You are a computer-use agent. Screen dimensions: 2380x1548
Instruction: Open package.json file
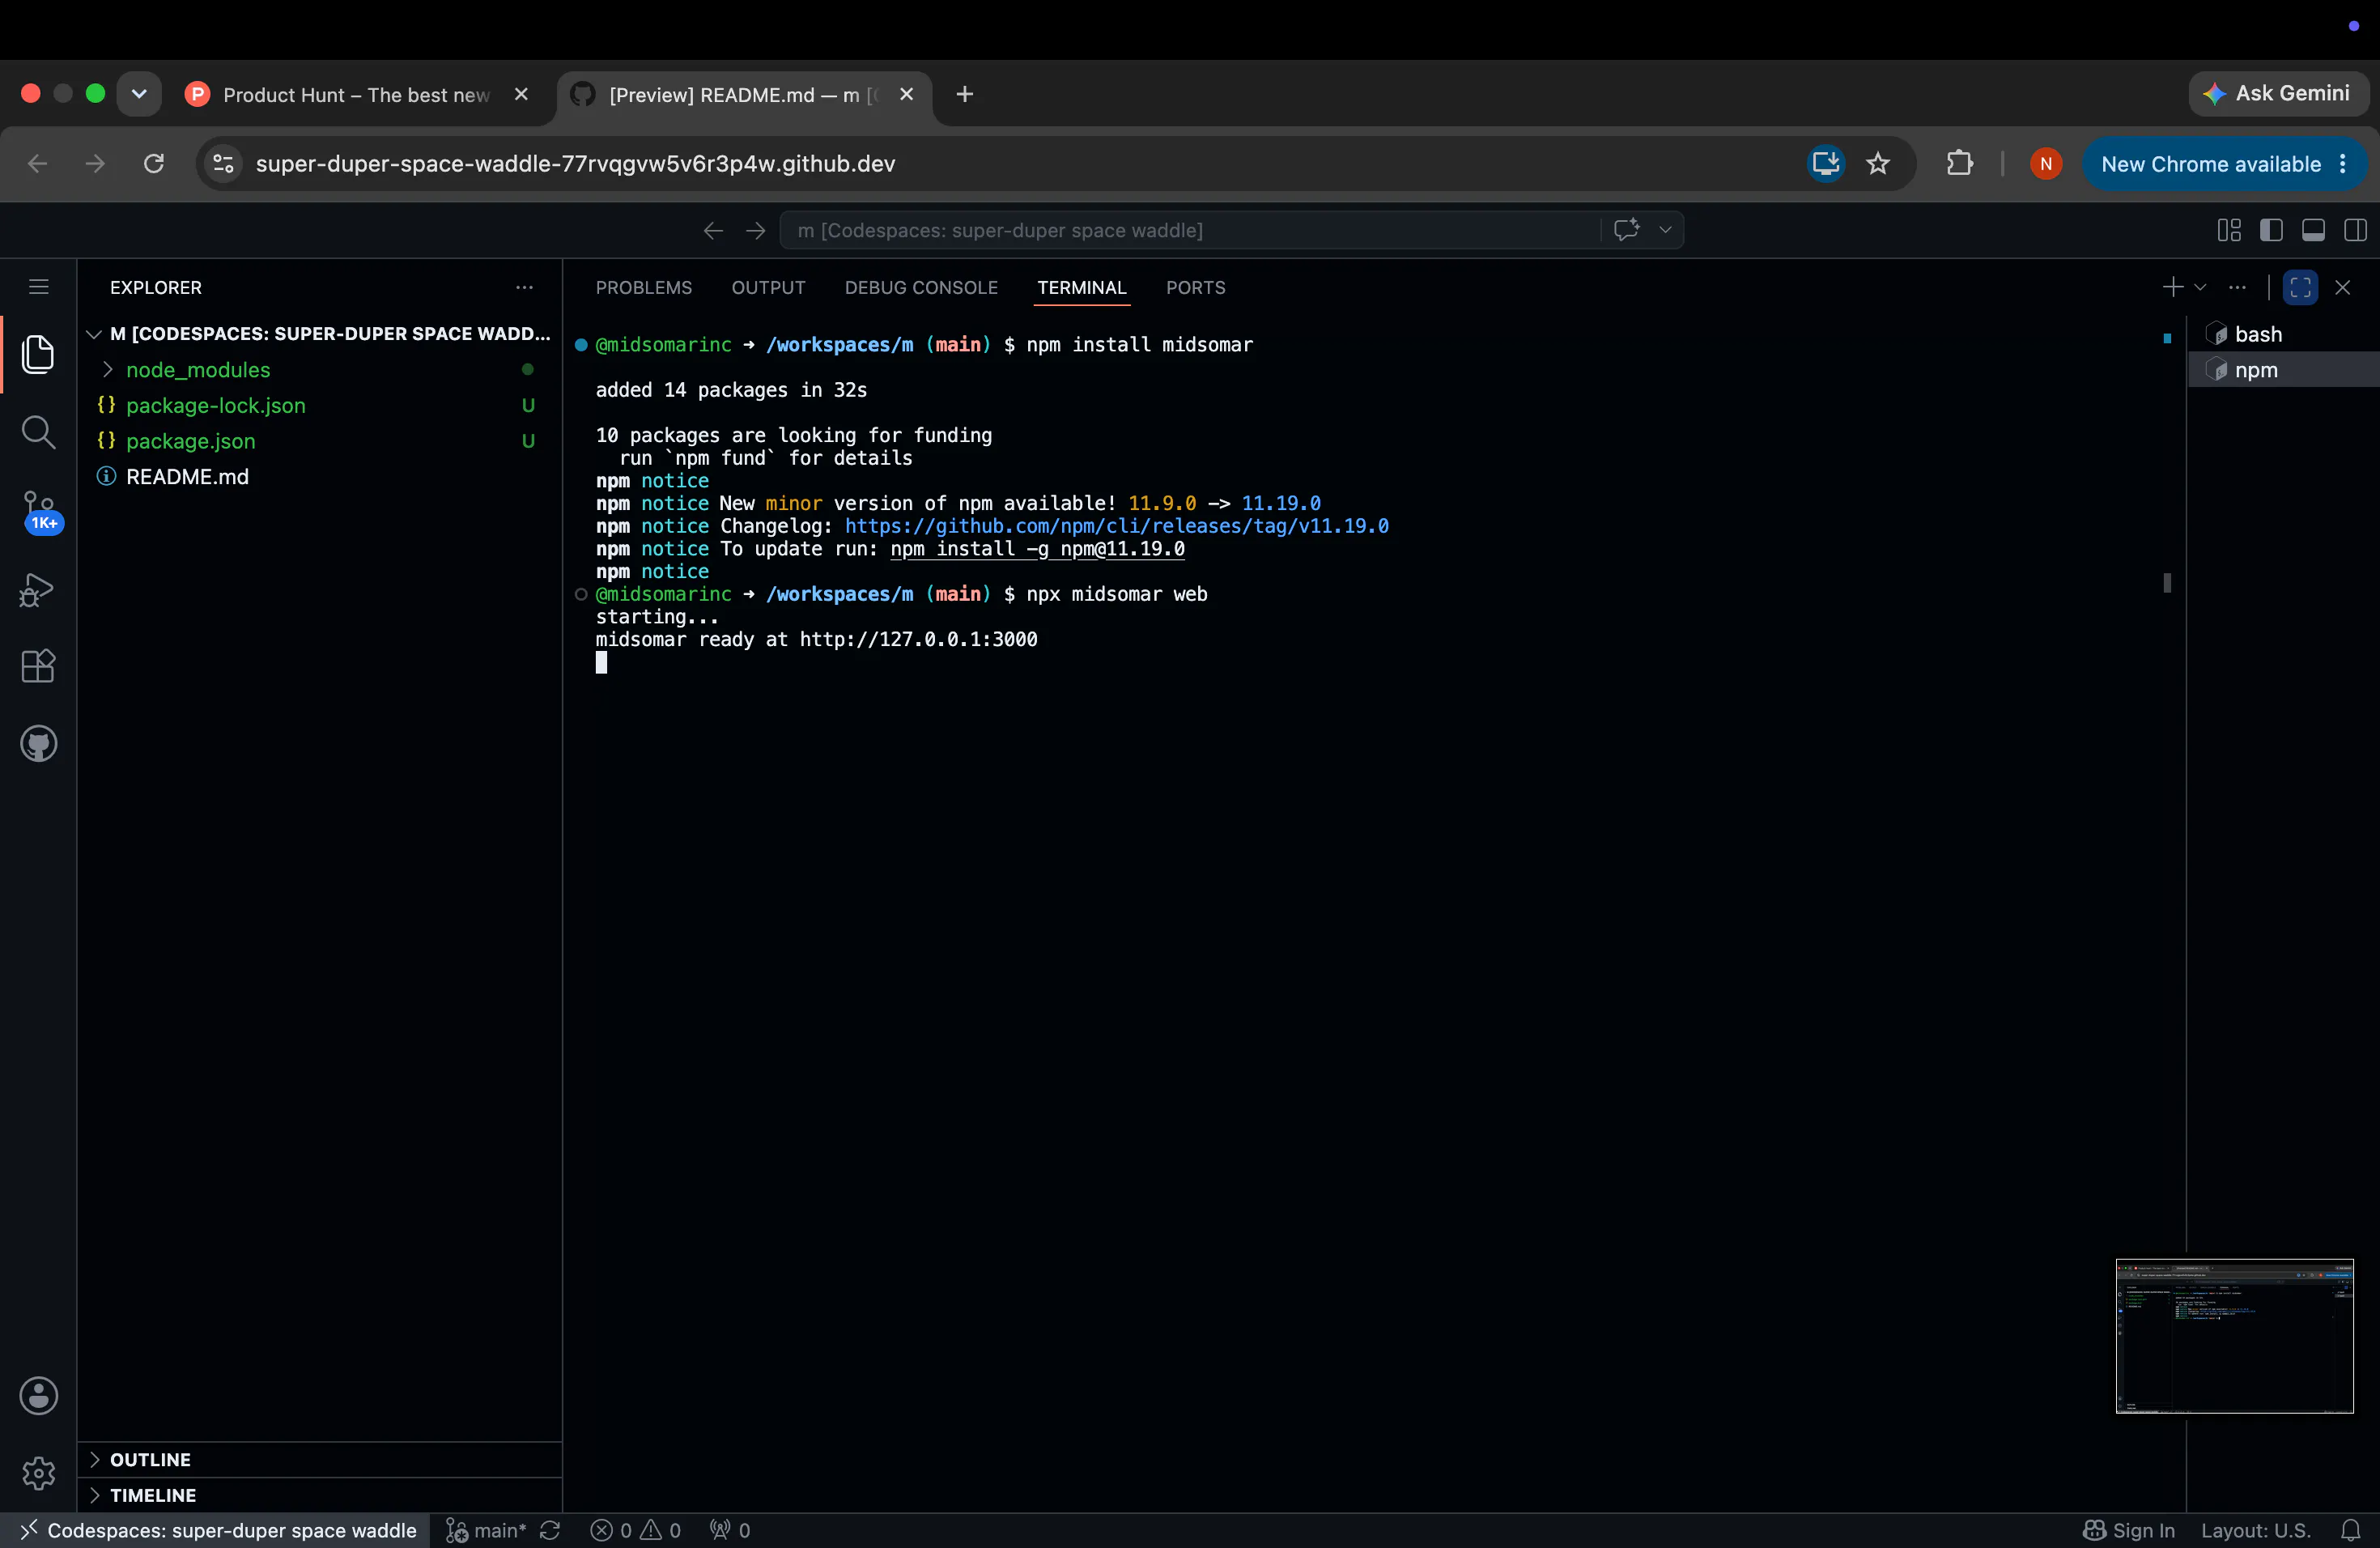click(320, 441)
